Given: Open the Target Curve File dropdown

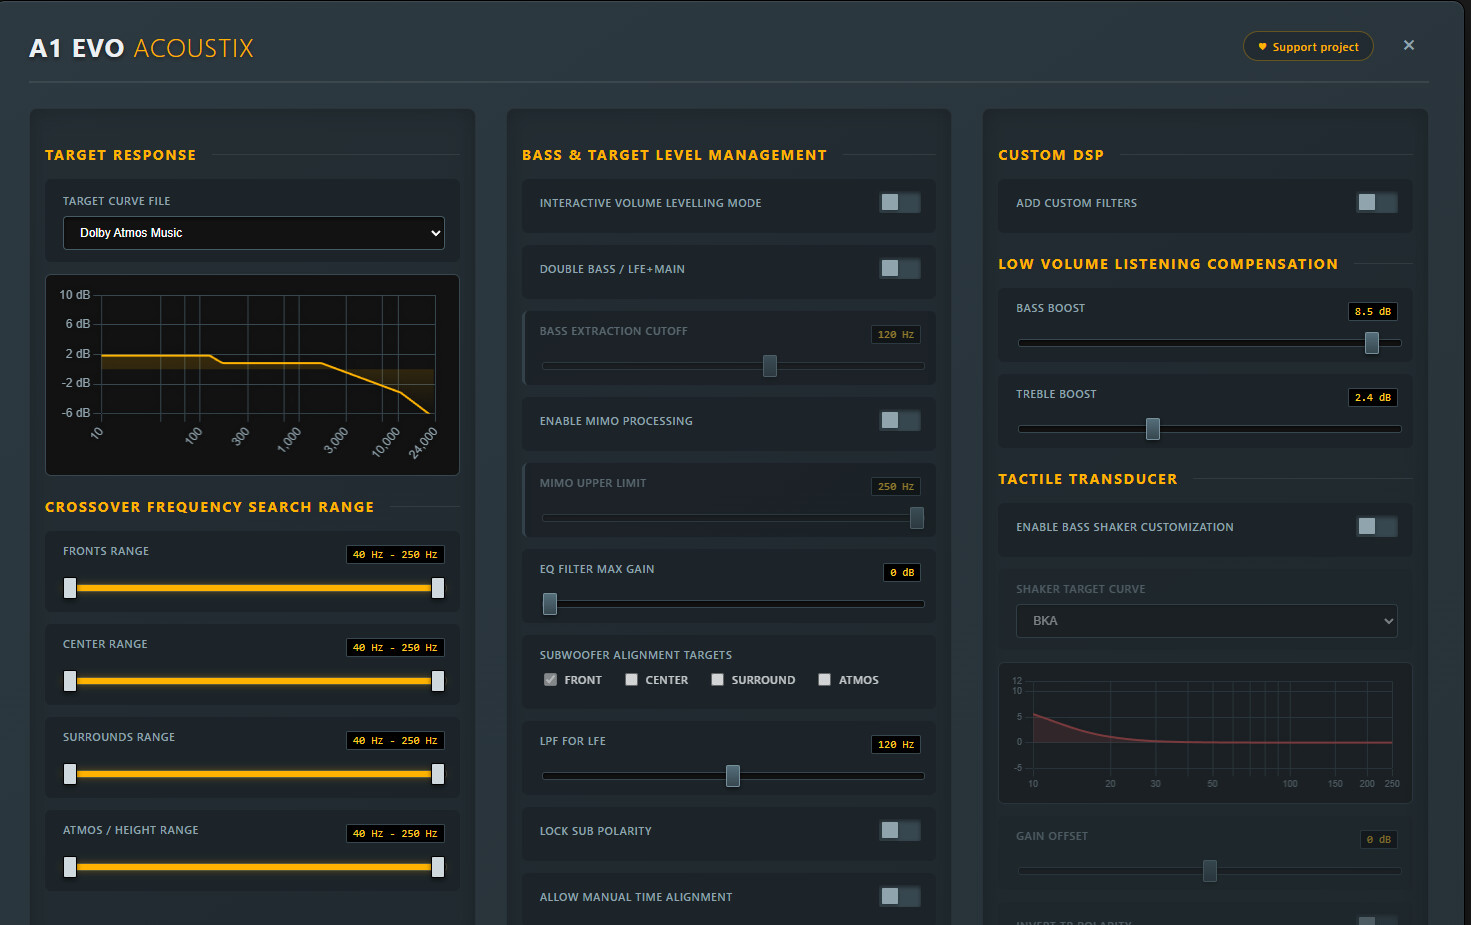Looking at the screenshot, I should (x=253, y=233).
